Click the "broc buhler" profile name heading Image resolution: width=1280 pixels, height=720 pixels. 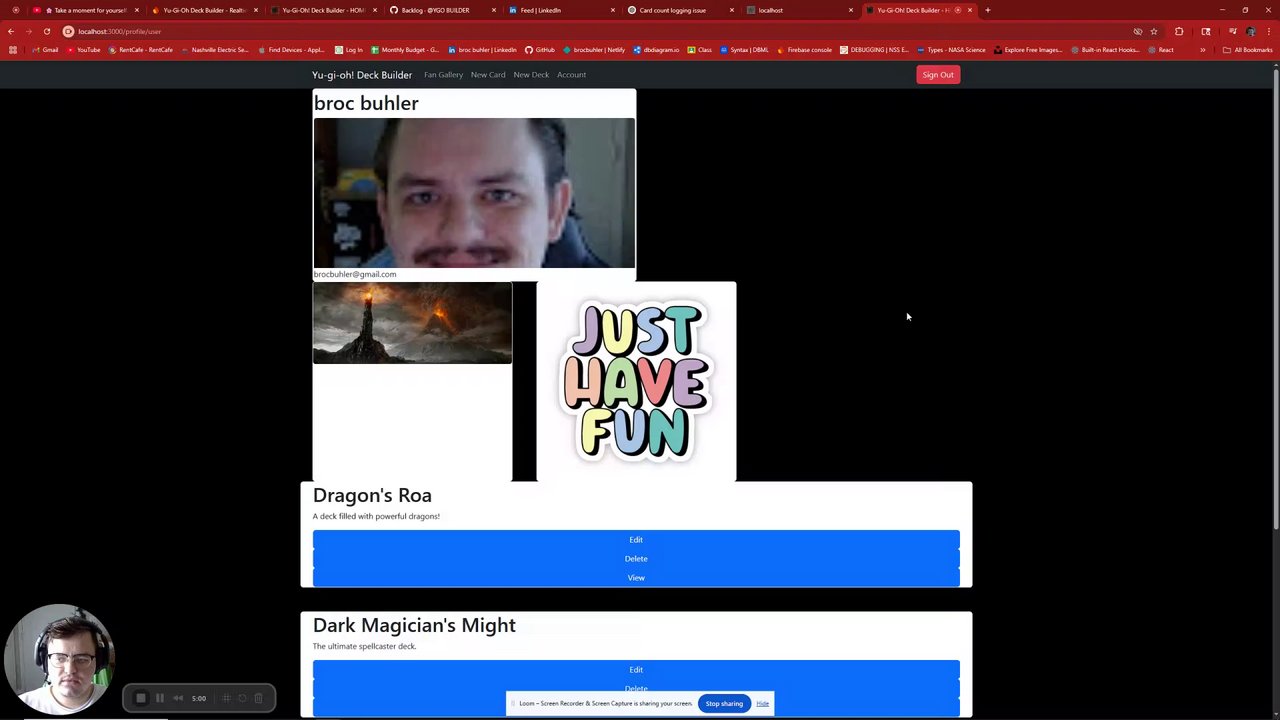pyautogui.click(x=366, y=103)
